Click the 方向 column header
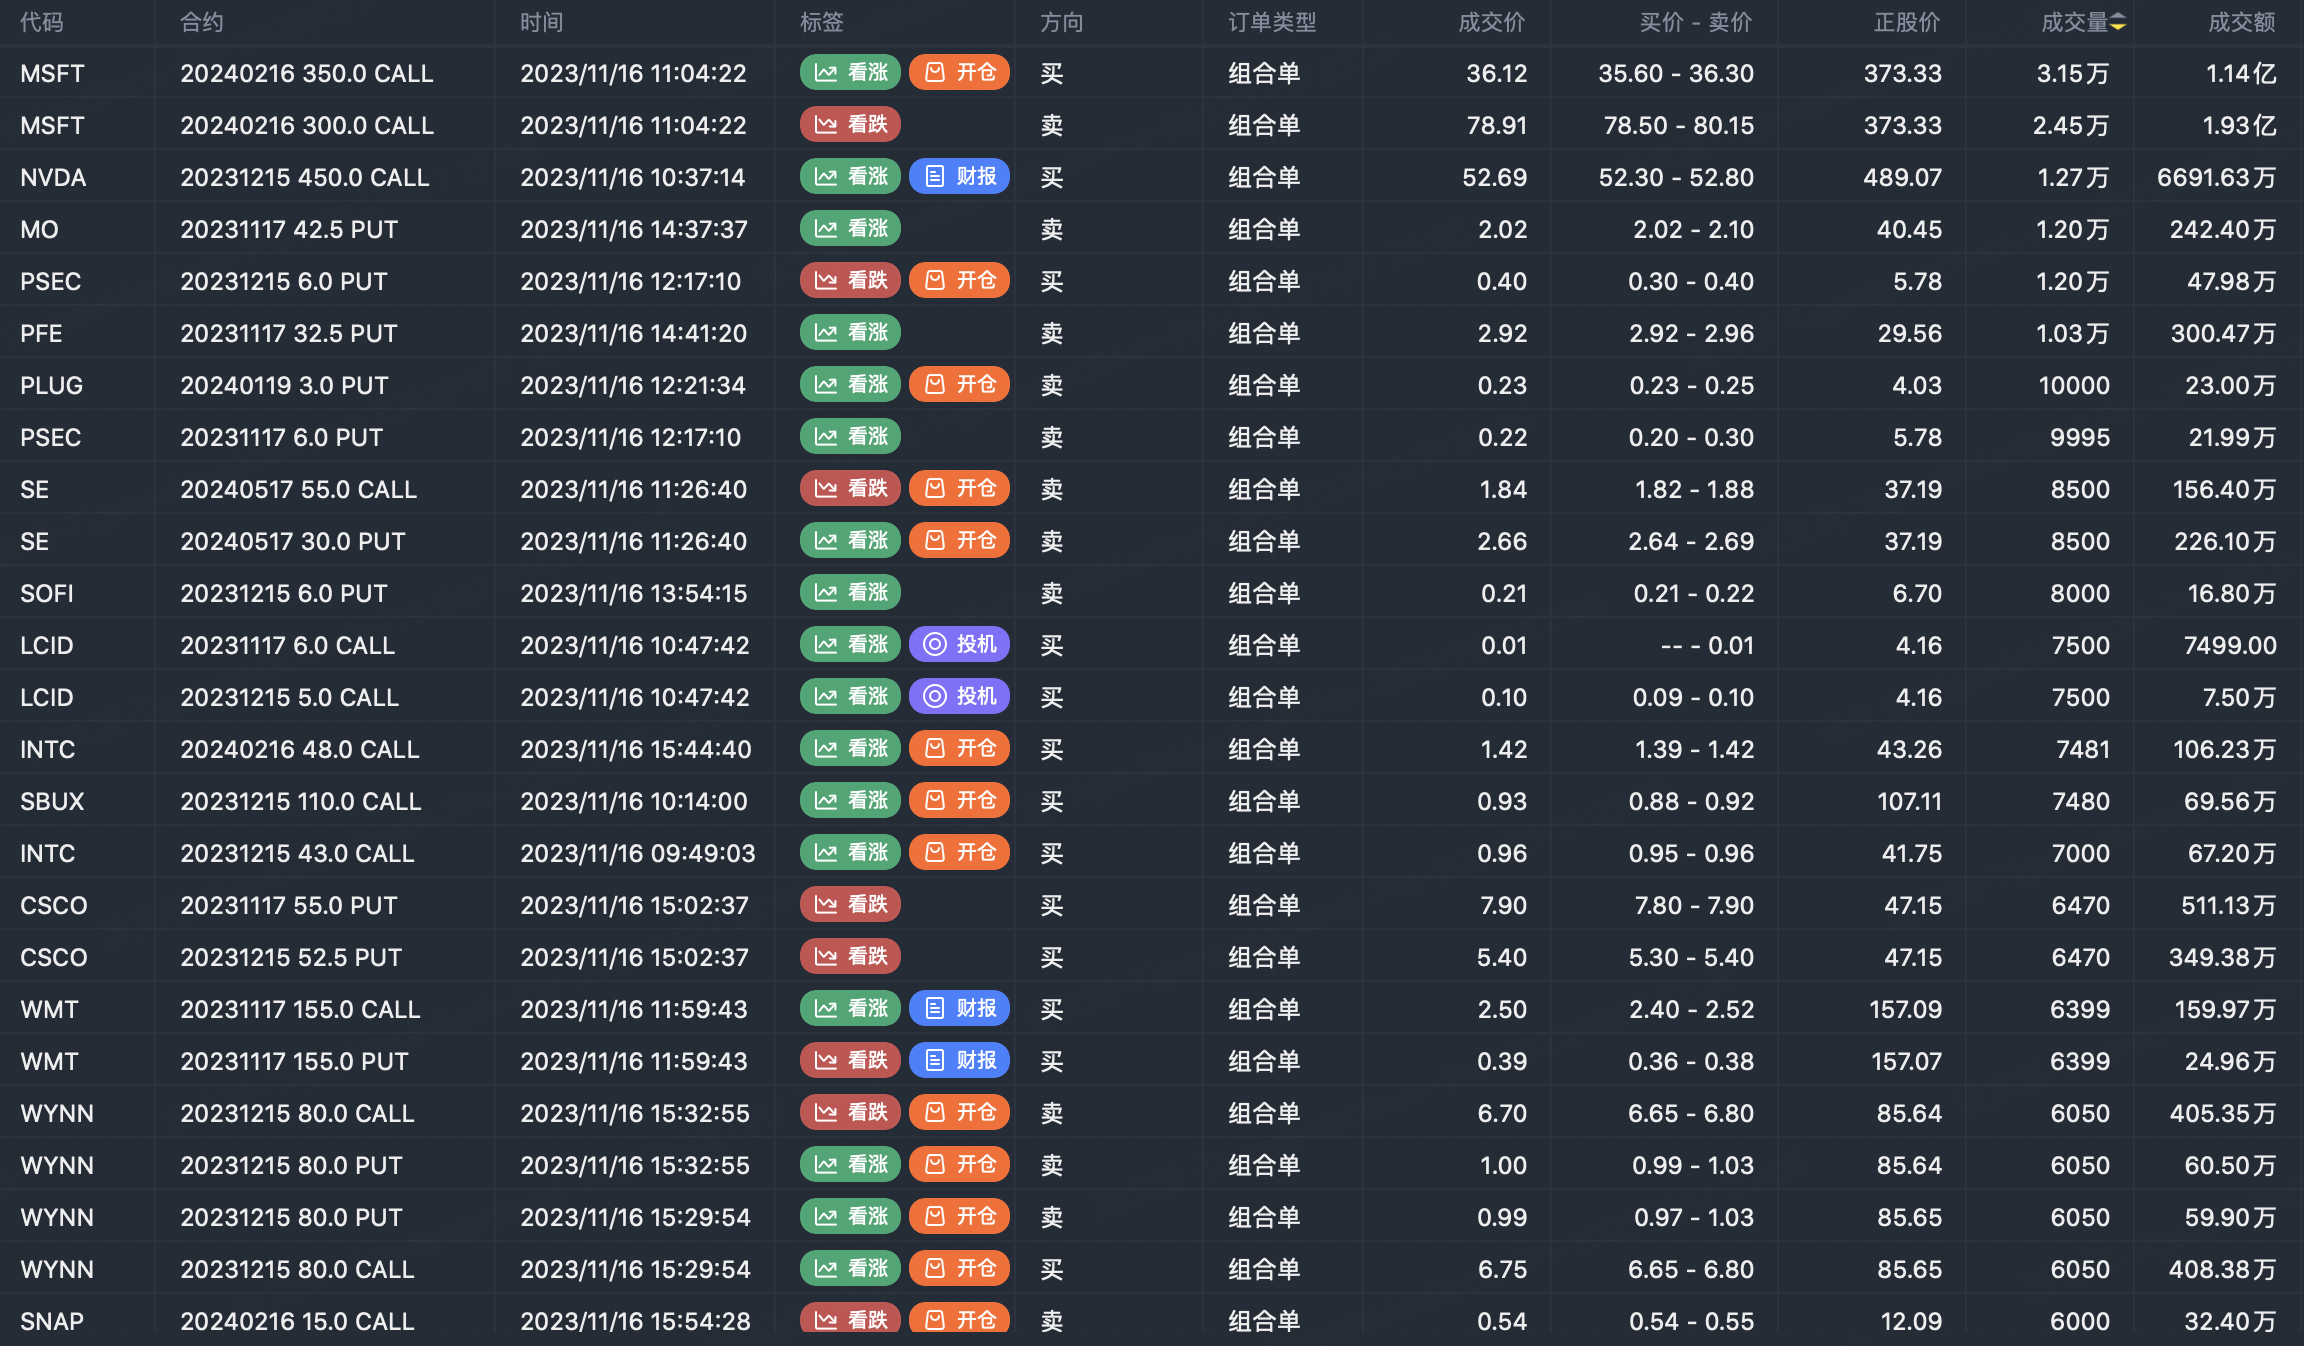2304x1346 pixels. click(x=1062, y=22)
